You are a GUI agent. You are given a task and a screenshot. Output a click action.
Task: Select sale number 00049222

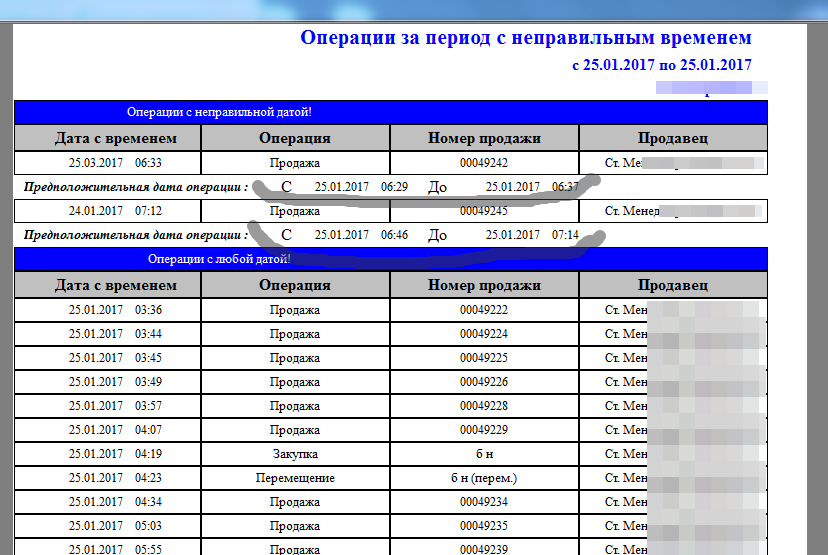484,310
